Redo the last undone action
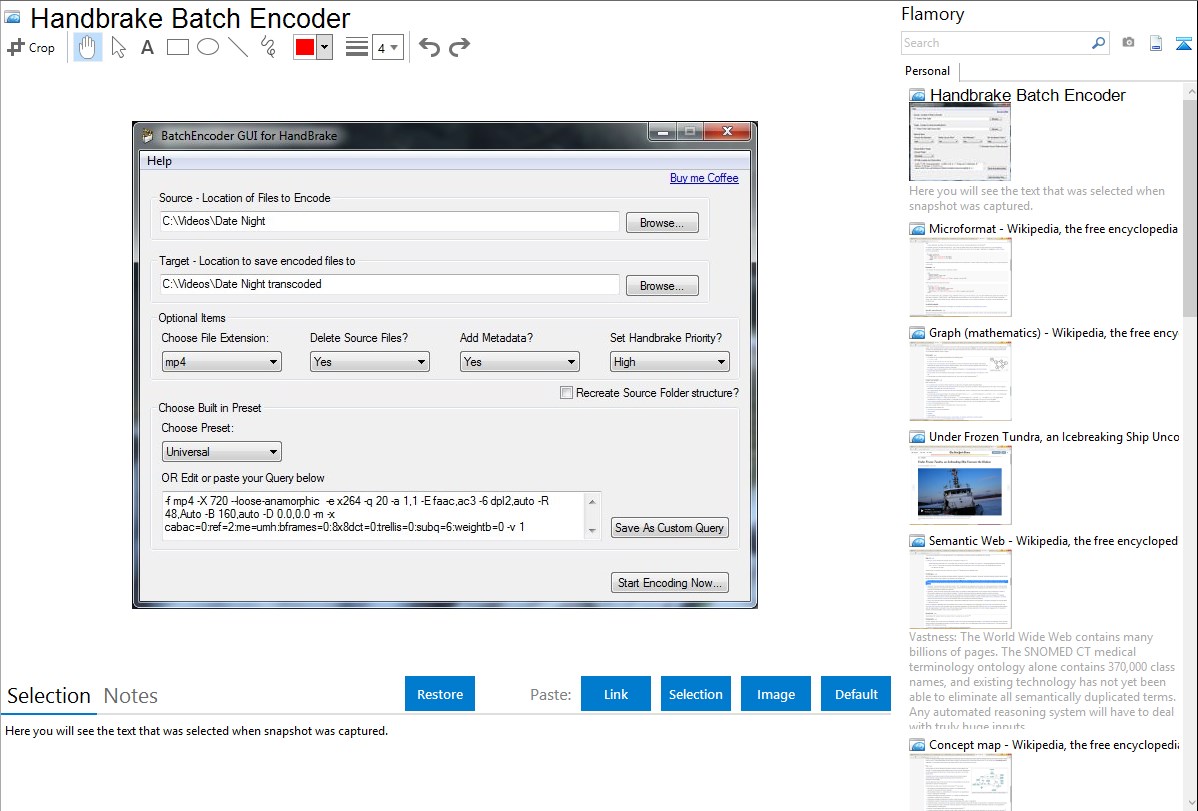This screenshot has width=1198, height=811. tap(459, 47)
